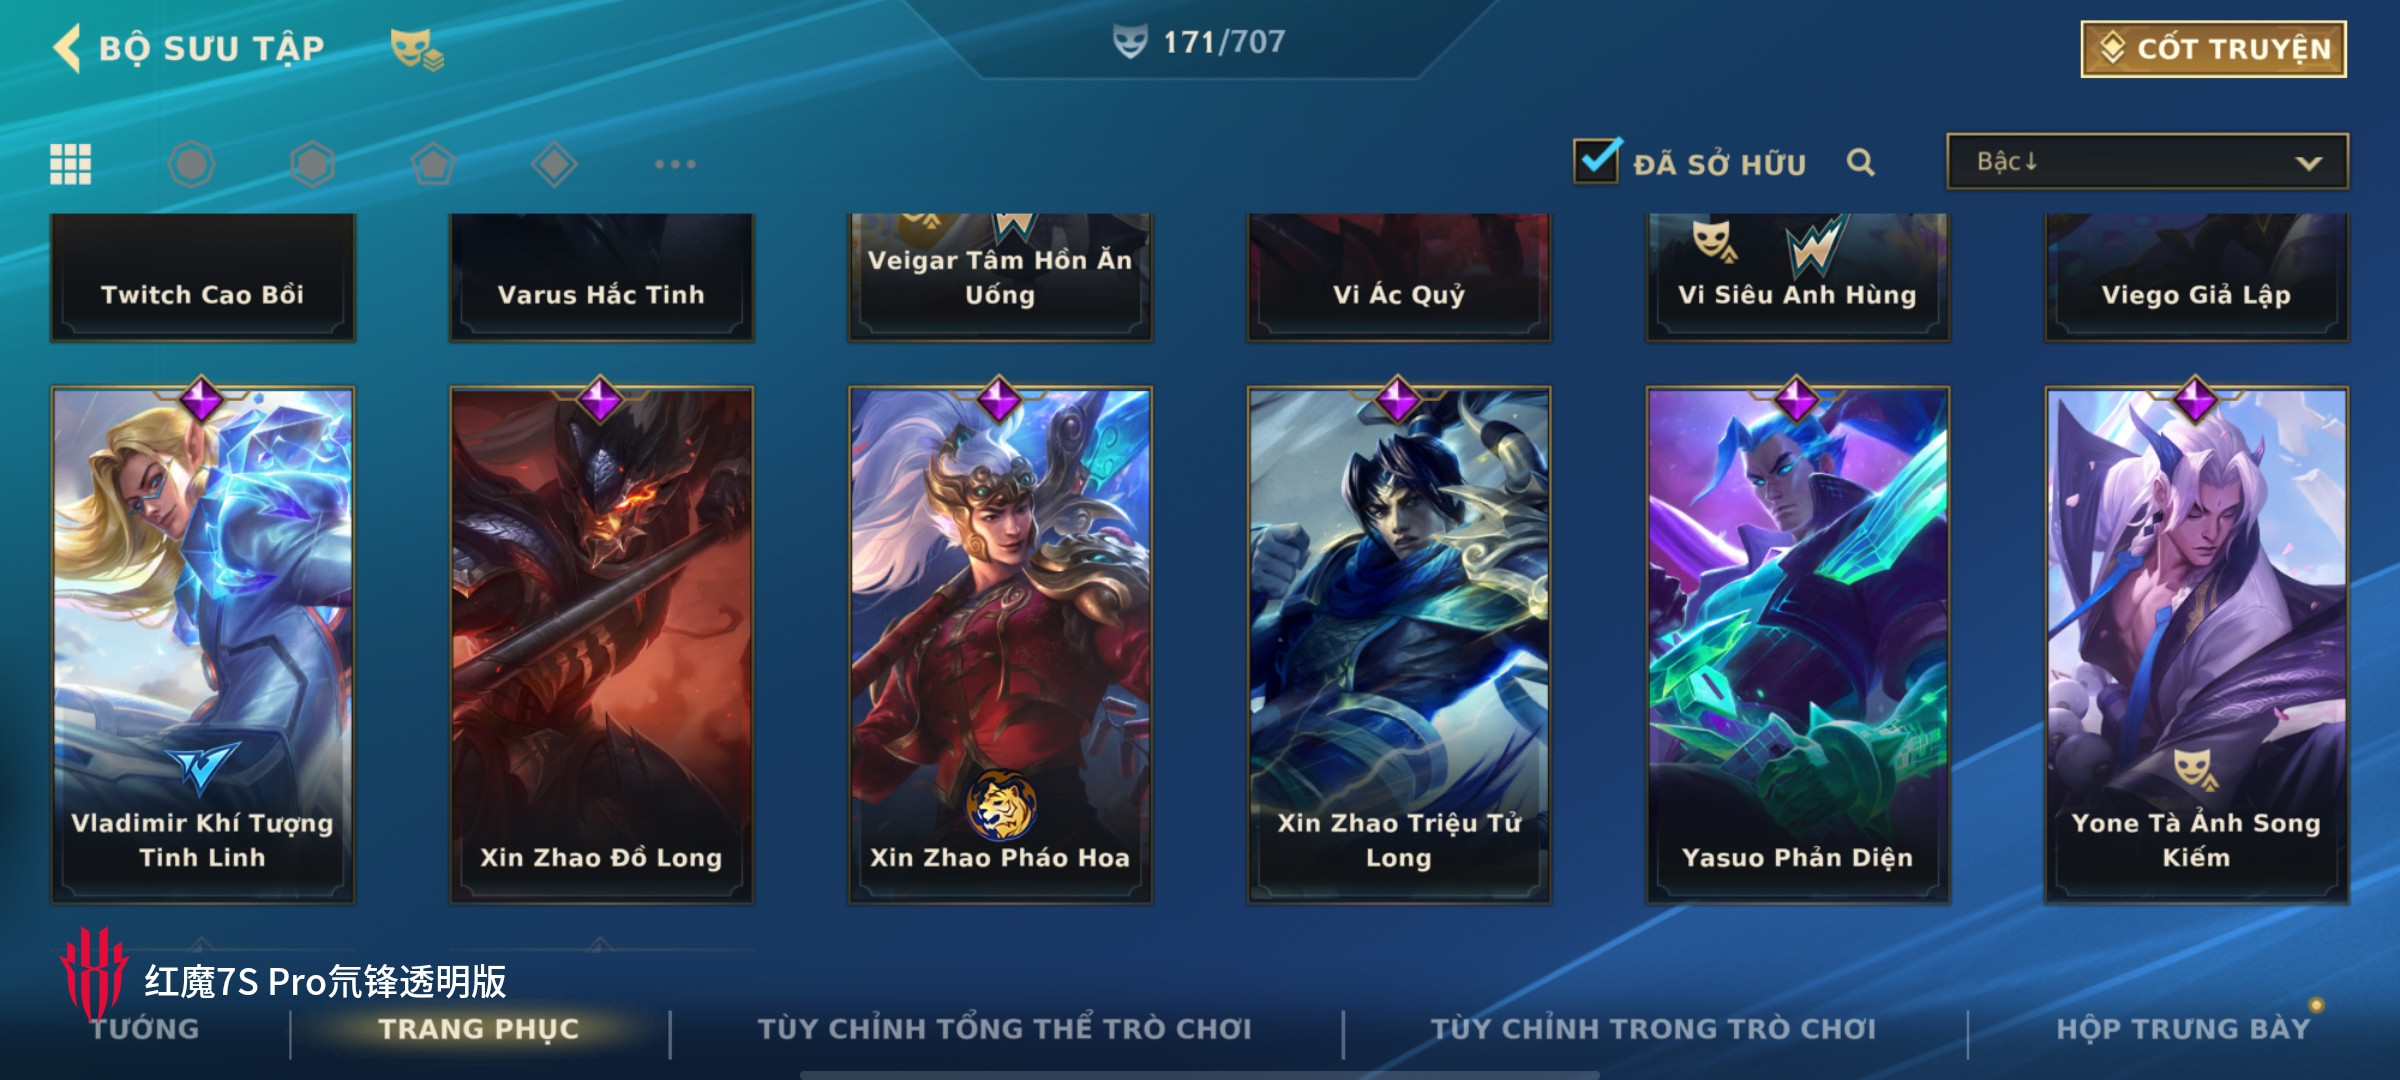Click the Cốt Truyện button

point(2214,48)
